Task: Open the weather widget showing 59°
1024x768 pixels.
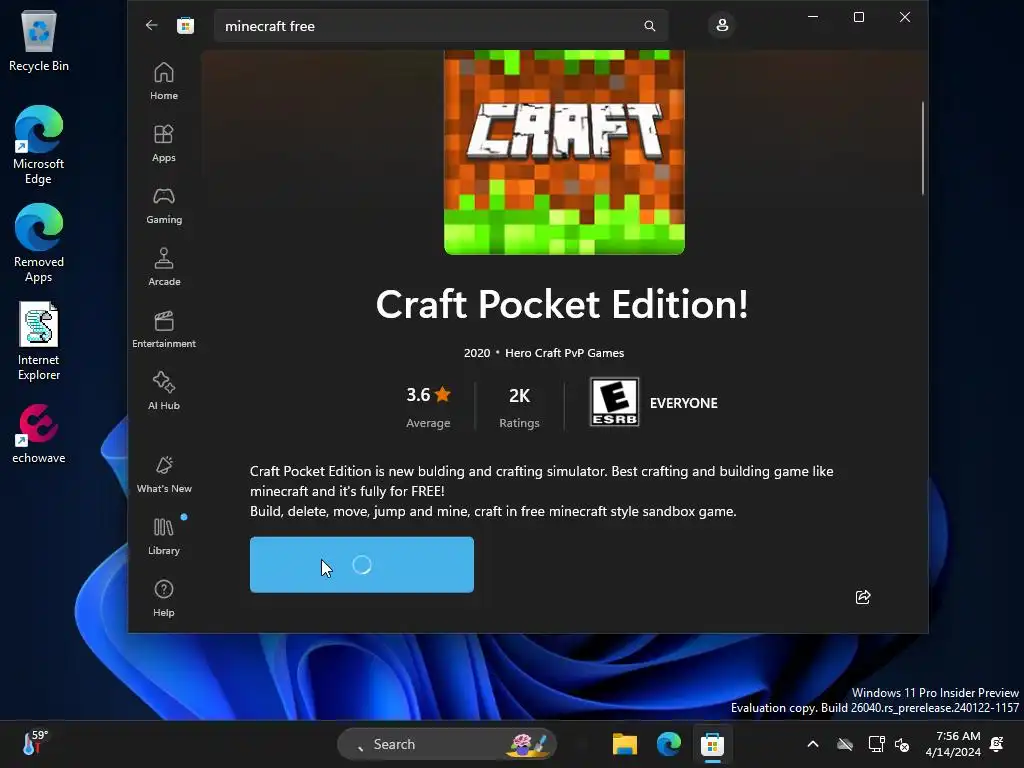Action: click(36, 743)
